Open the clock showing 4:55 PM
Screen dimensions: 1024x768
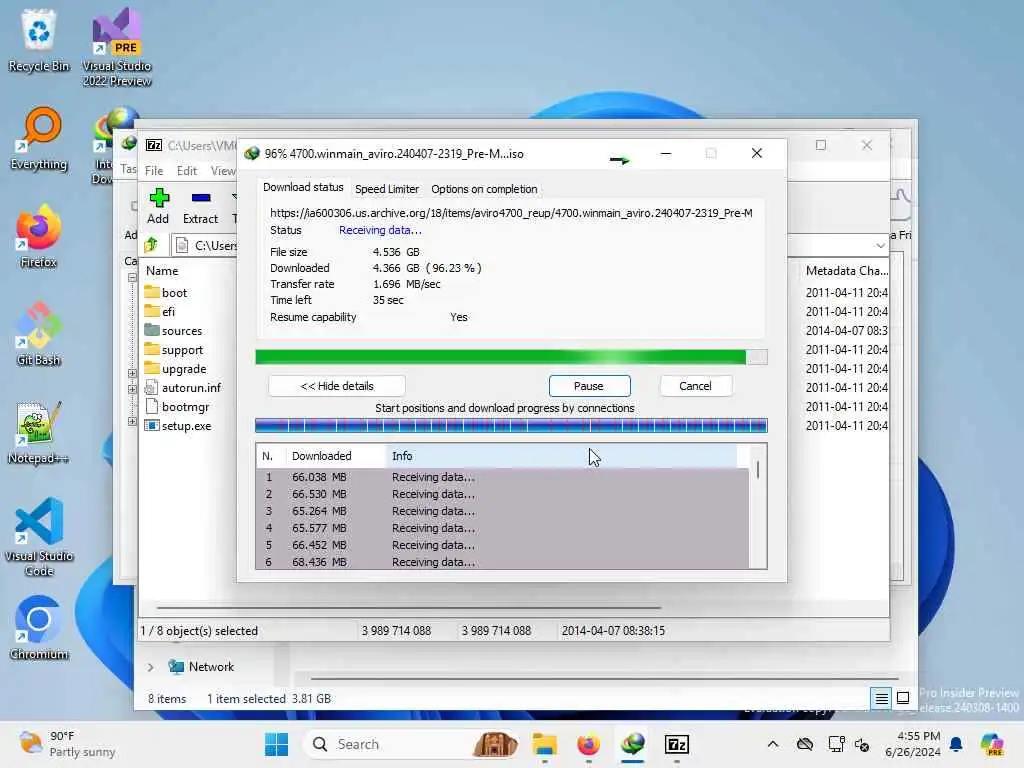click(x=913, y=744)
